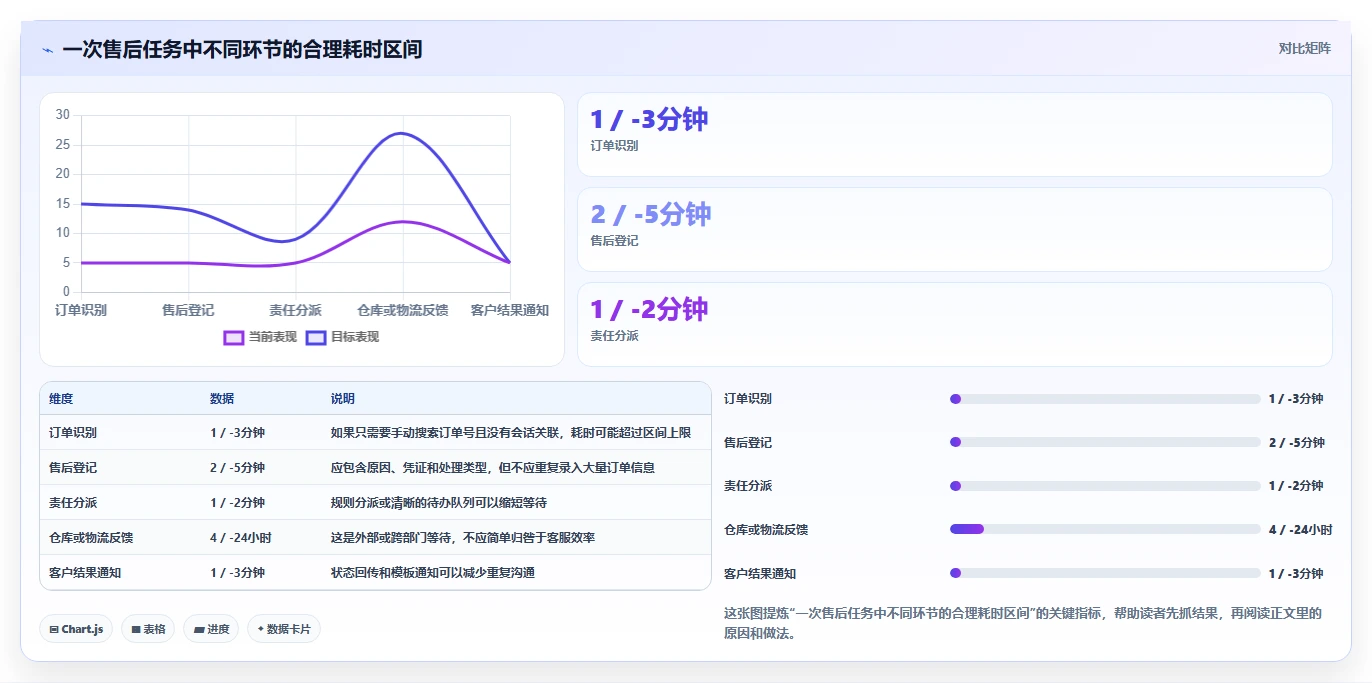Select the 售后登记 data card
1372x683 pixels.
(955, 230)
